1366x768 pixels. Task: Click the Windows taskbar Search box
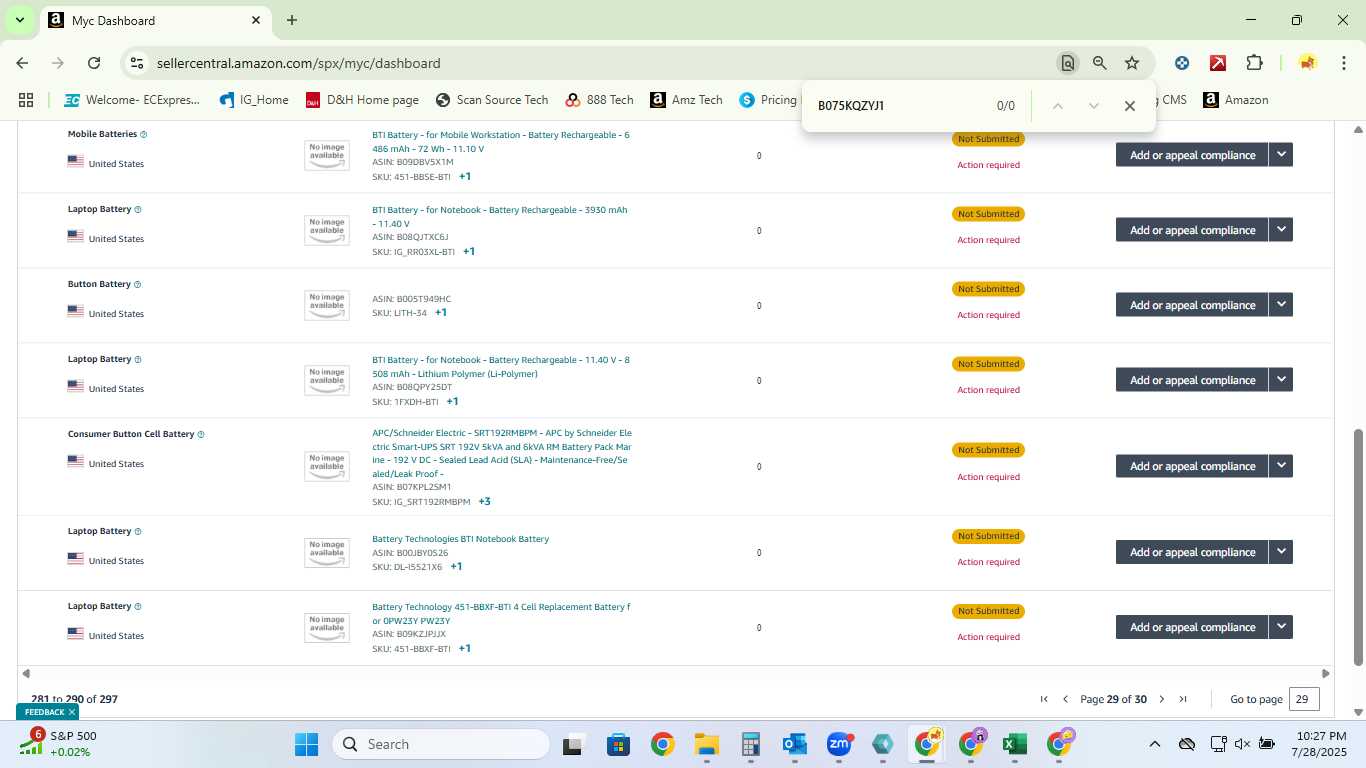(441, 744)
